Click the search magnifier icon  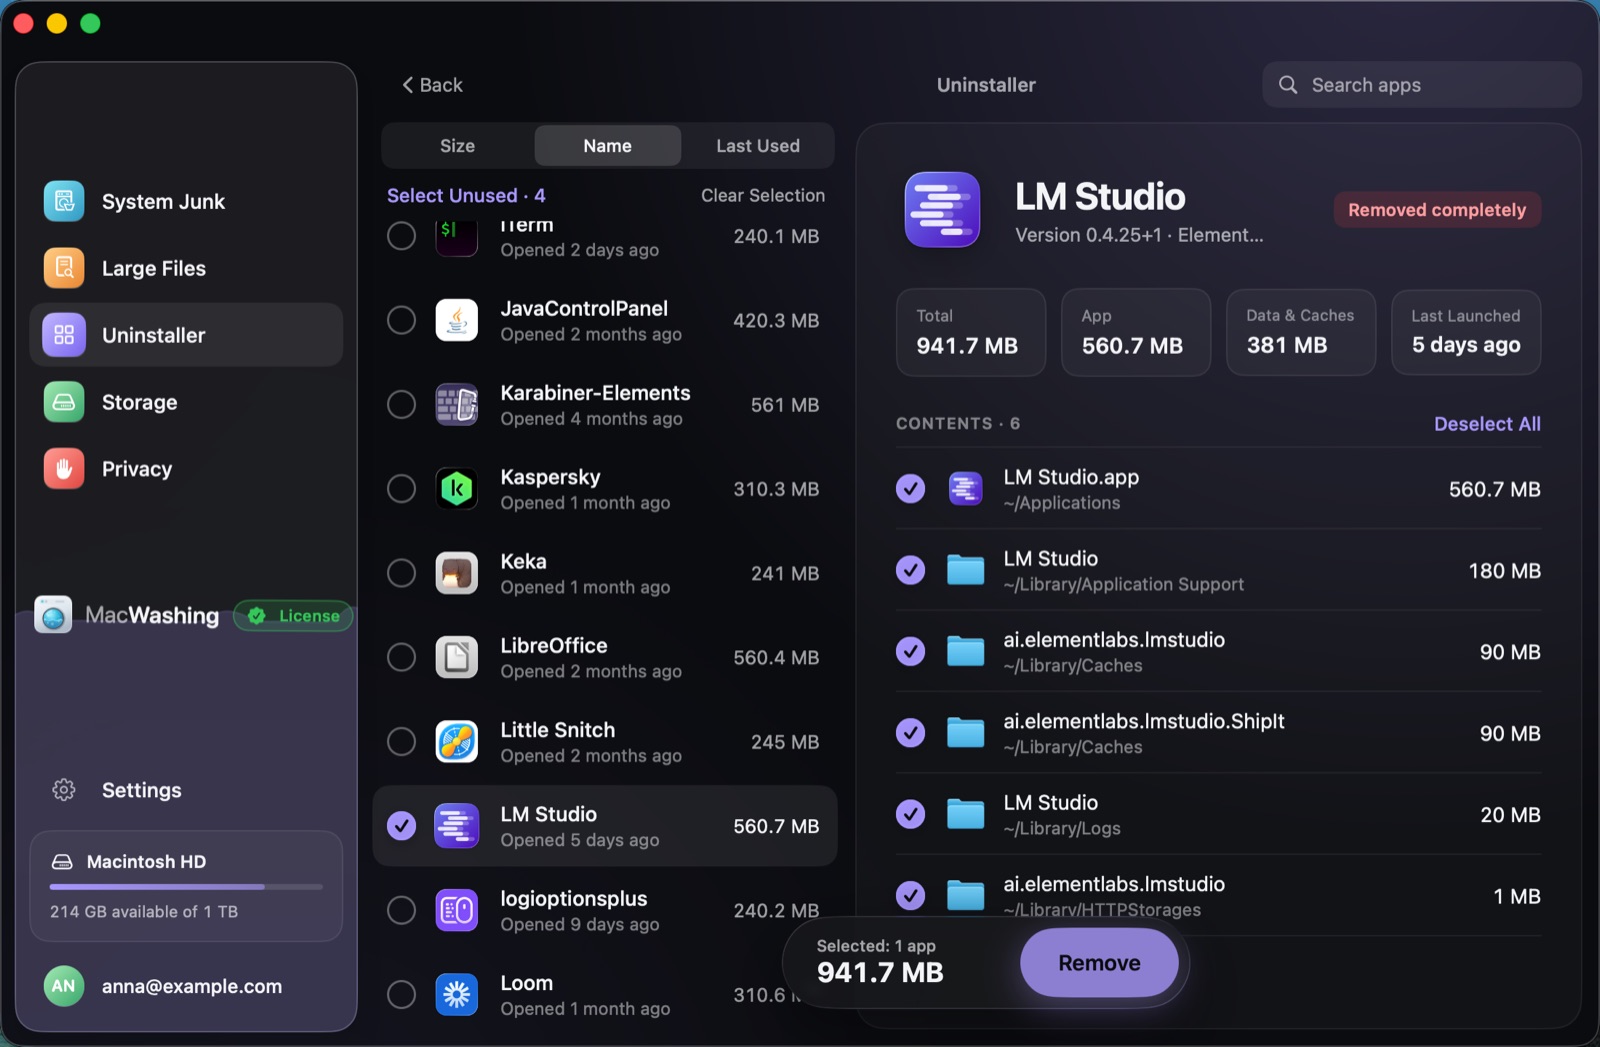pos(1288,85)
